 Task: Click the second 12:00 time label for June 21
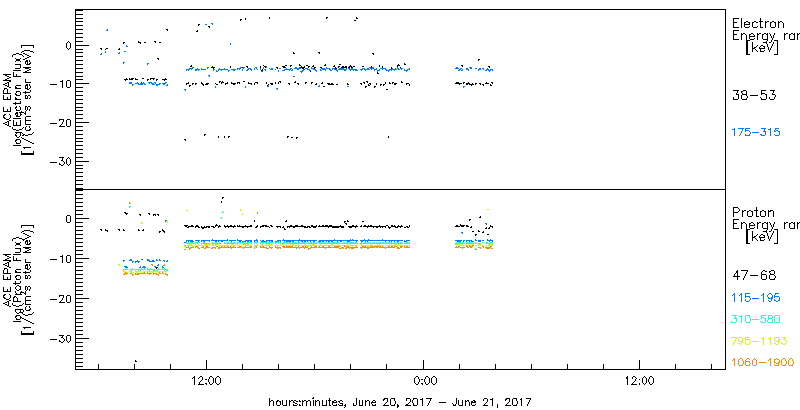(639, 382)
